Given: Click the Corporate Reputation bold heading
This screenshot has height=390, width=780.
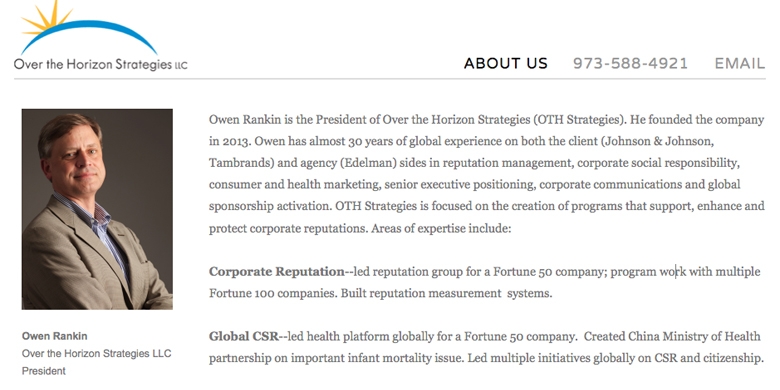Looking at the screenshot, I should pyautogui.click(x=277, y=272).
